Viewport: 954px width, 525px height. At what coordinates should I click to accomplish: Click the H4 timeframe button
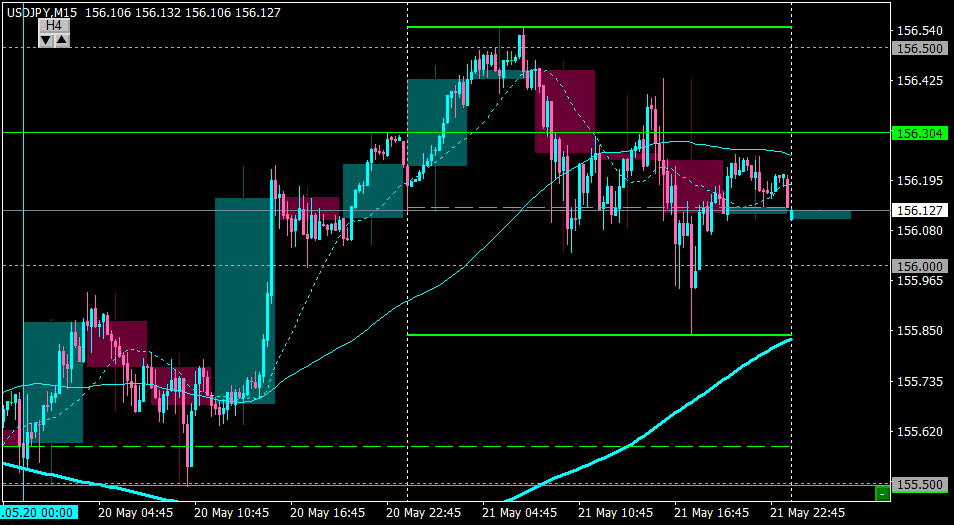pos(54,26)
